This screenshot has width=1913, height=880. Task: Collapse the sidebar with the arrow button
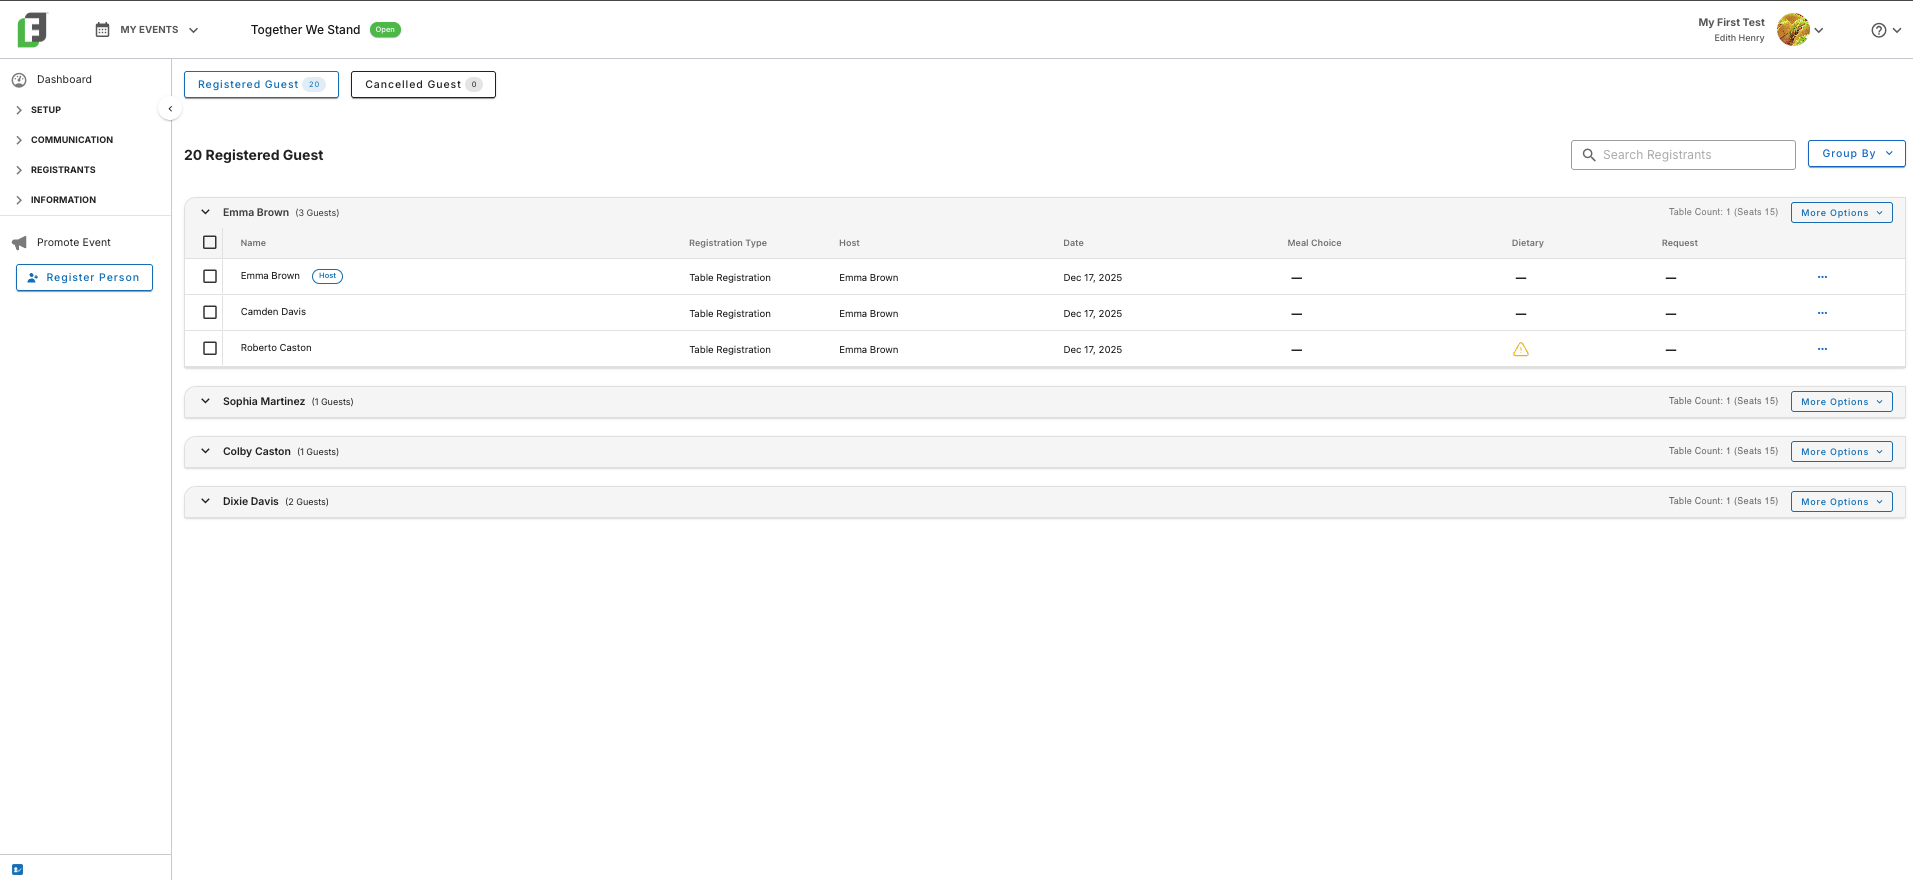click(x=170, y=109)
